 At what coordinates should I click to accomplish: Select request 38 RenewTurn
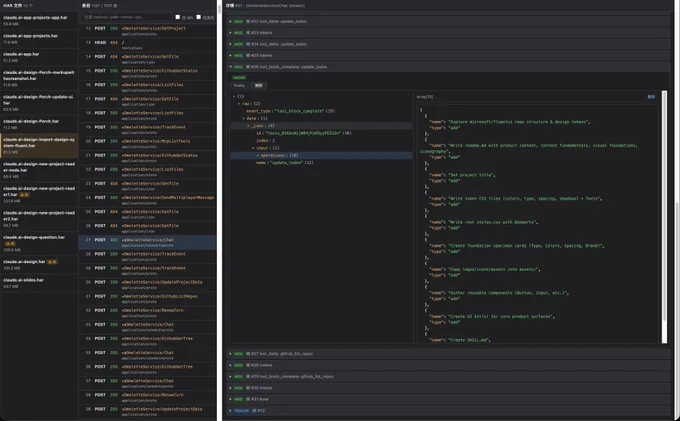pyautogui.click(x=147, y=398)
